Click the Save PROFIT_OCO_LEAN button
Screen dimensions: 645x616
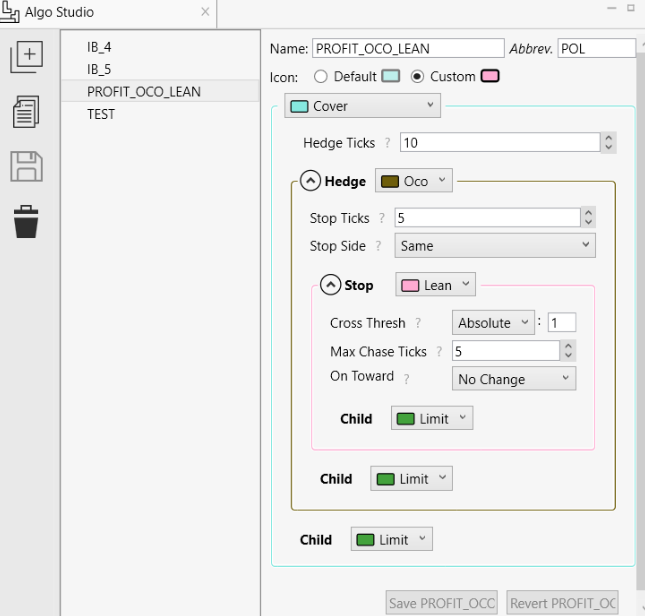pos(442,603)
